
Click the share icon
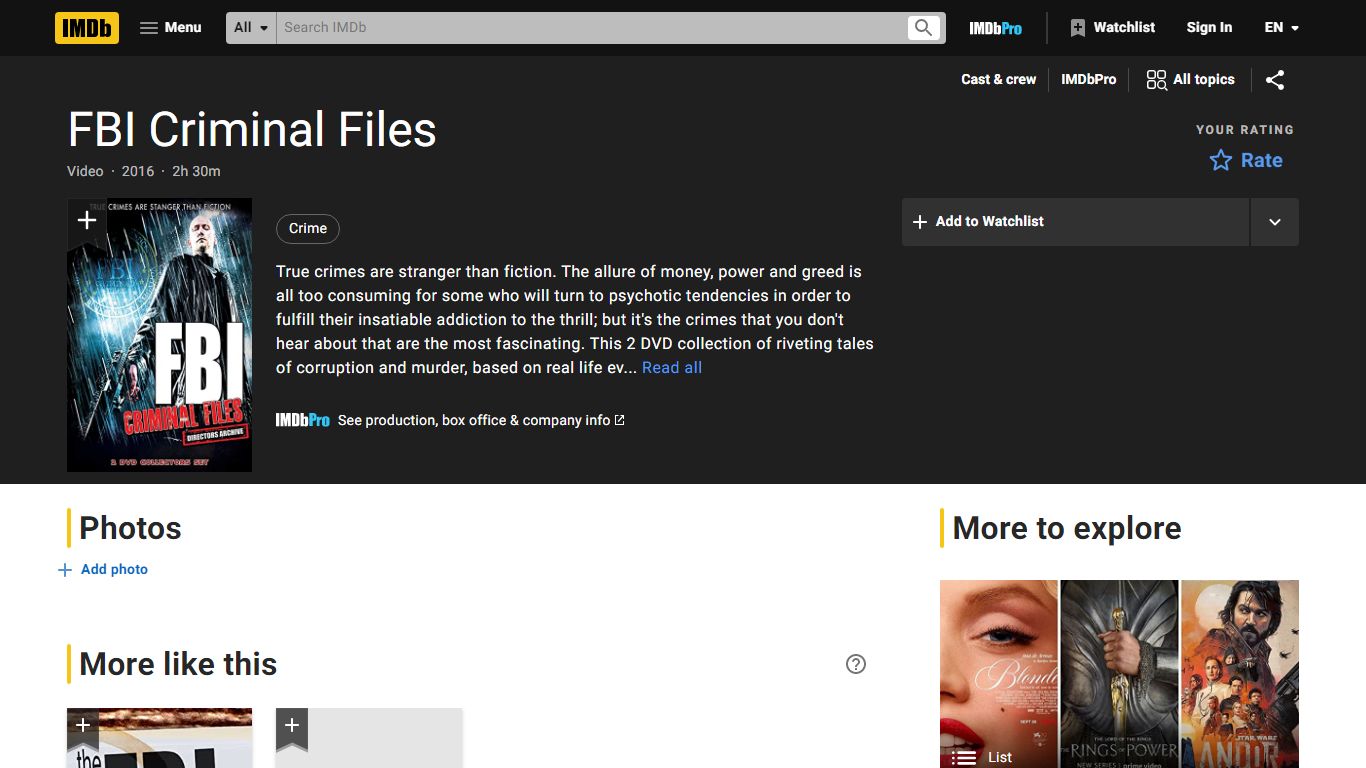coord(1275,80)
